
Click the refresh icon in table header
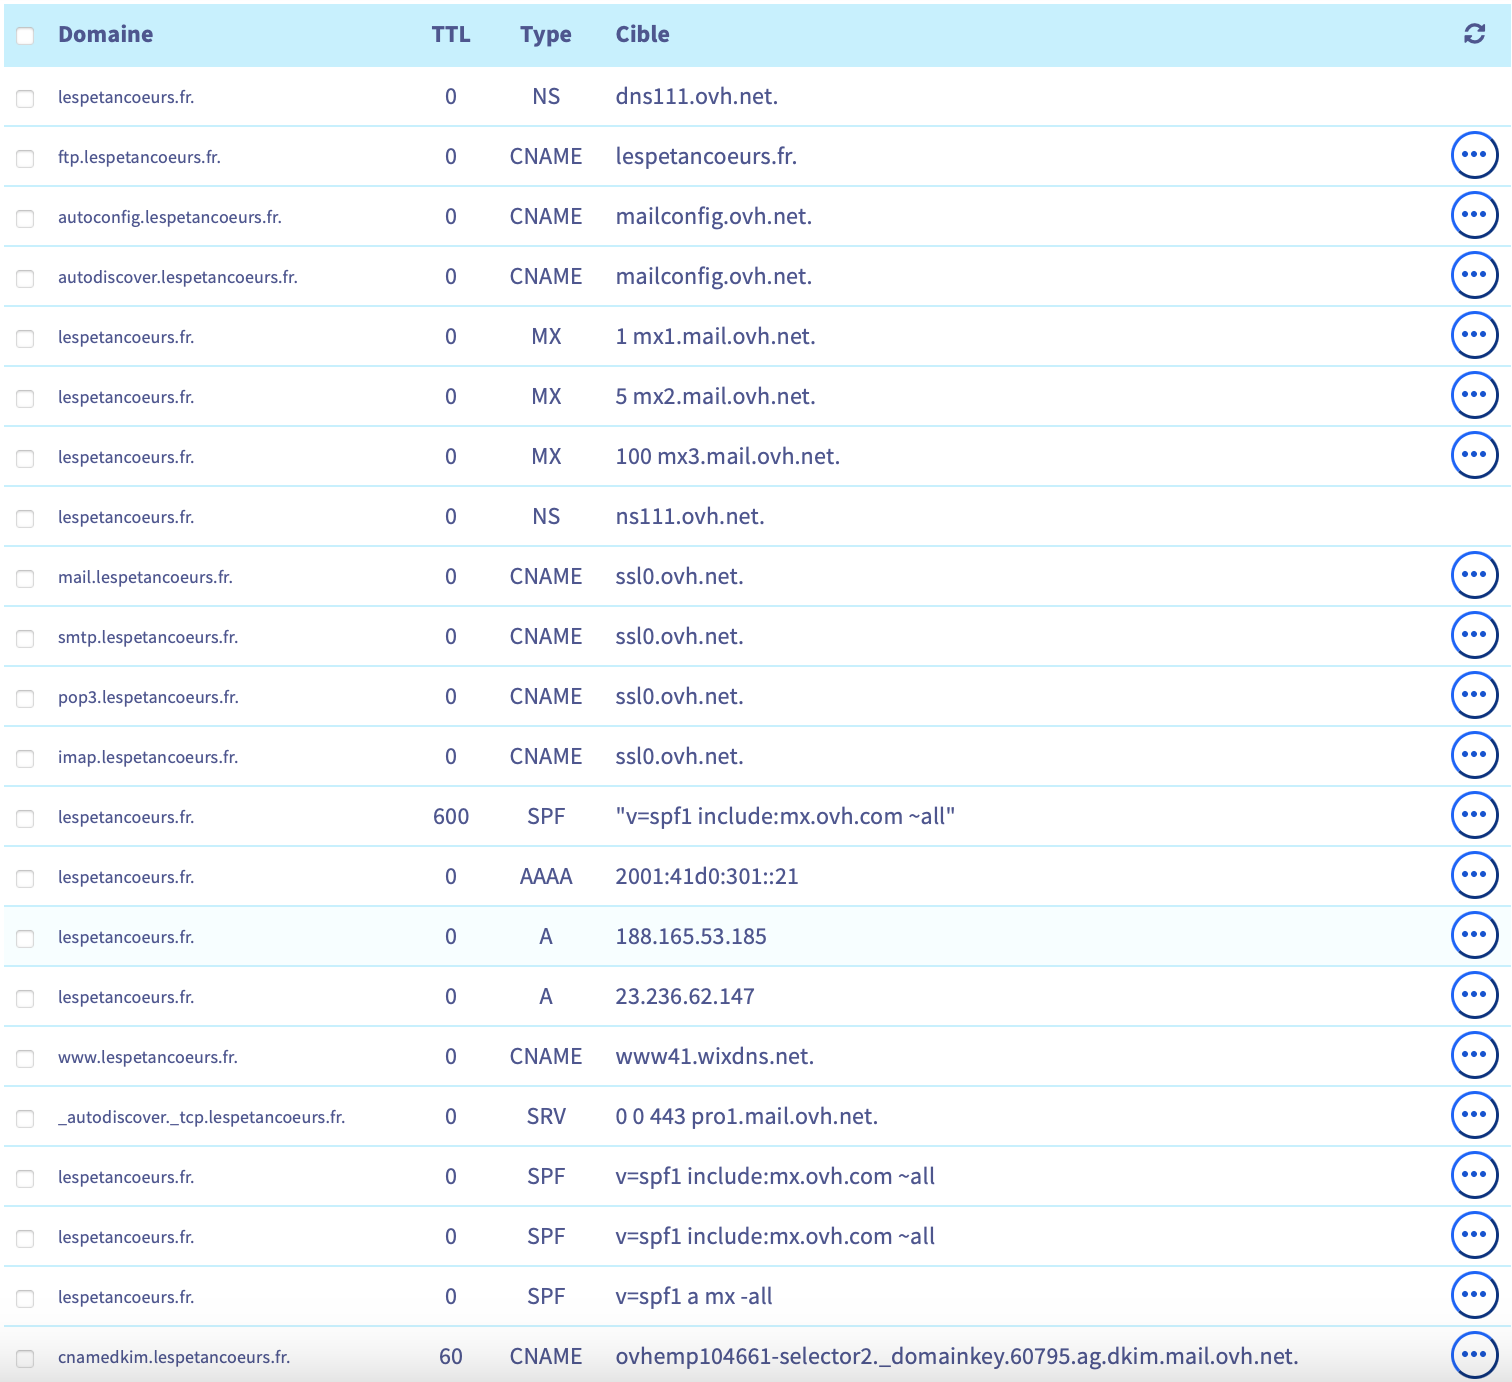1474,34
